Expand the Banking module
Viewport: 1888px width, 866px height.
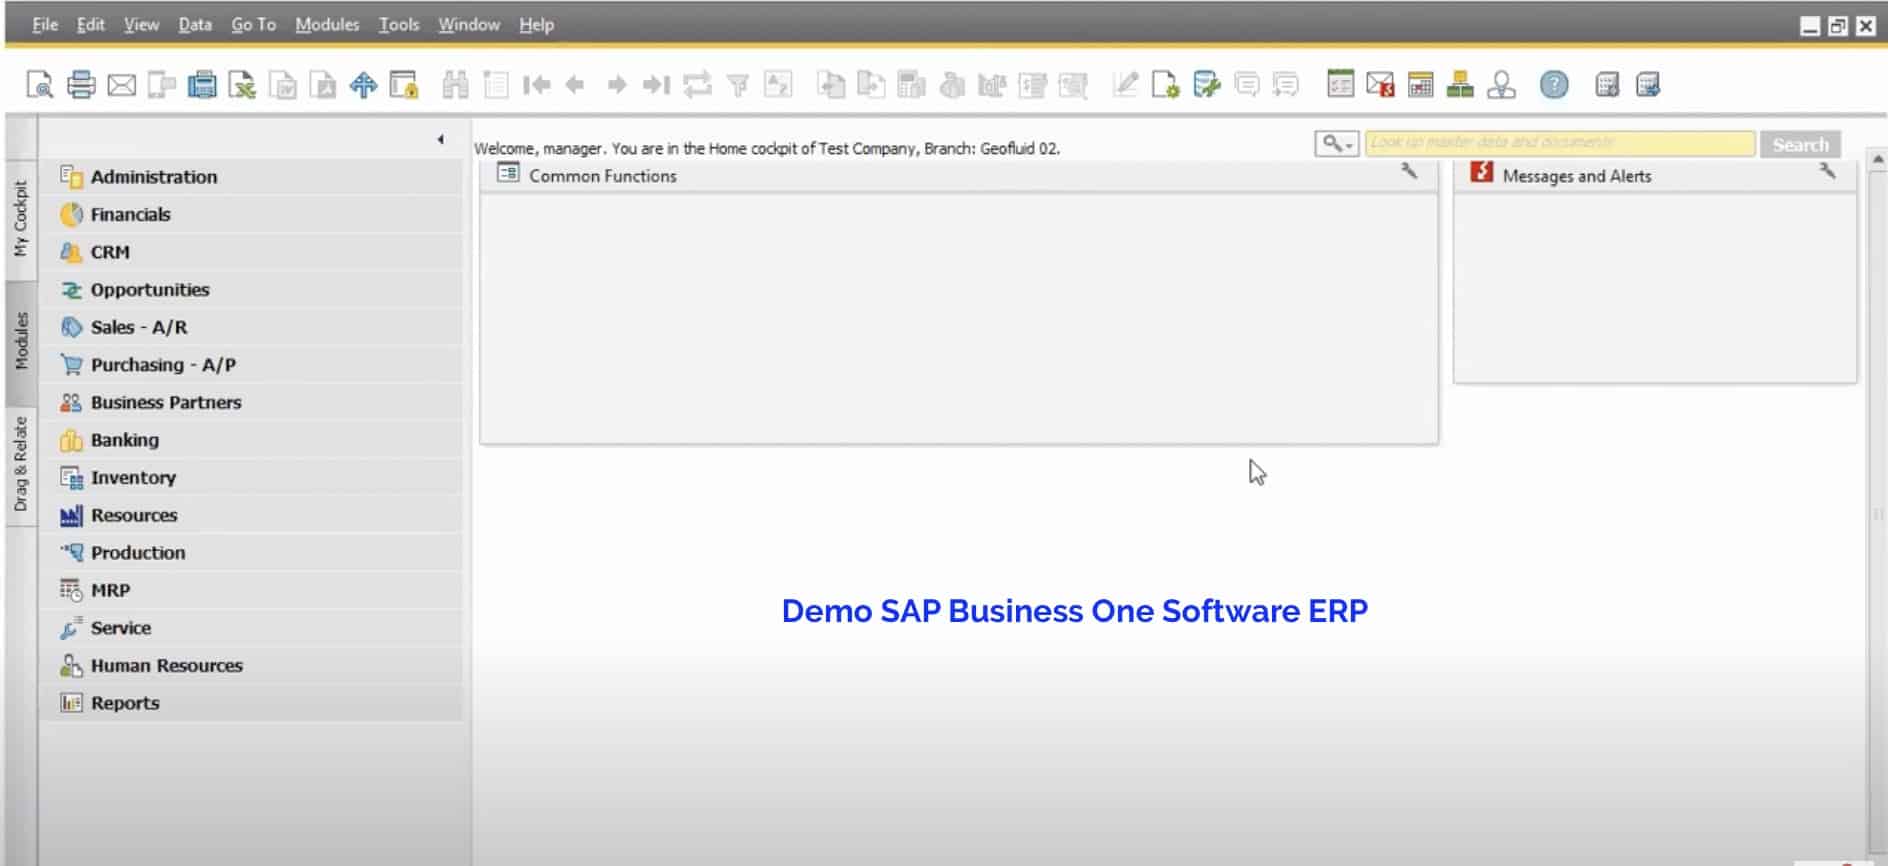(251, 440)
